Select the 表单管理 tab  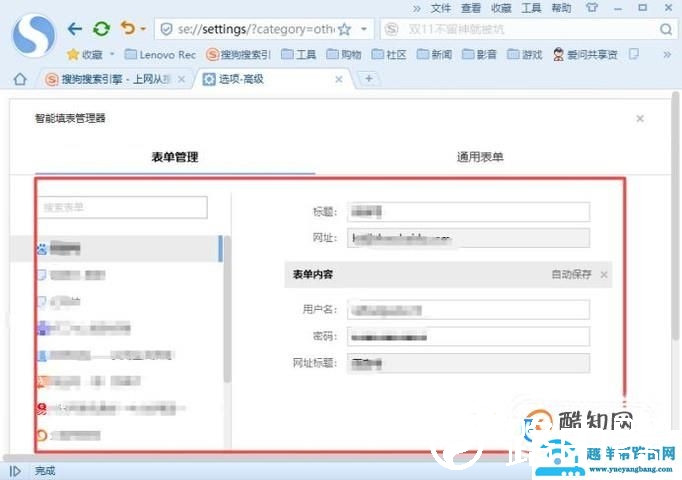click(175, 157)
